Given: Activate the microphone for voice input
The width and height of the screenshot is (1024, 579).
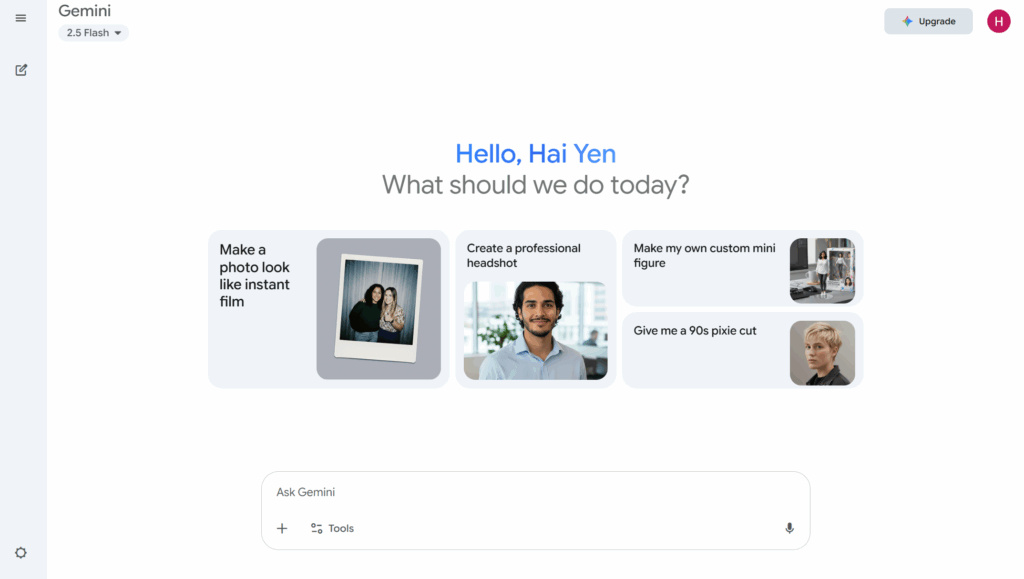Looking at the screenshot, I should tap(789, 528).
